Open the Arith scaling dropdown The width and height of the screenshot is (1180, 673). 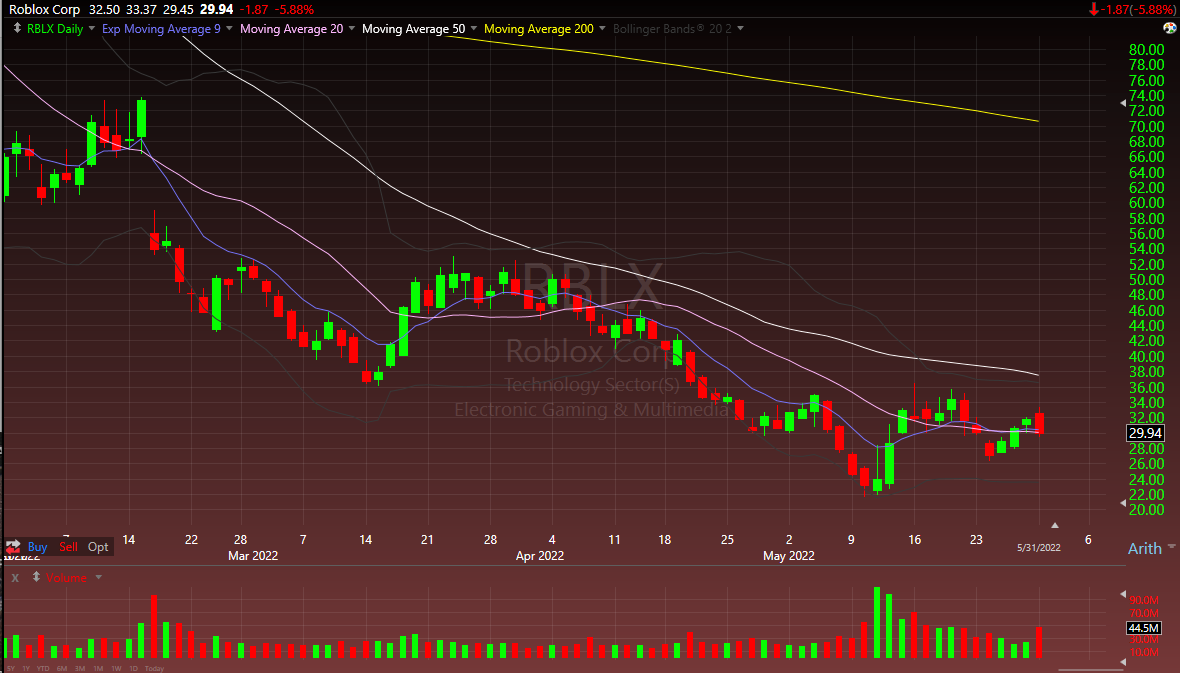click(1171, 547)
